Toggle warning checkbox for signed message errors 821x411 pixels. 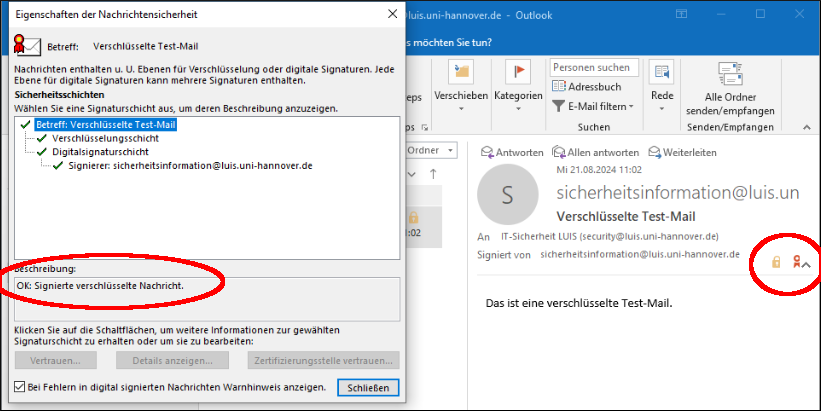(19, 387)
